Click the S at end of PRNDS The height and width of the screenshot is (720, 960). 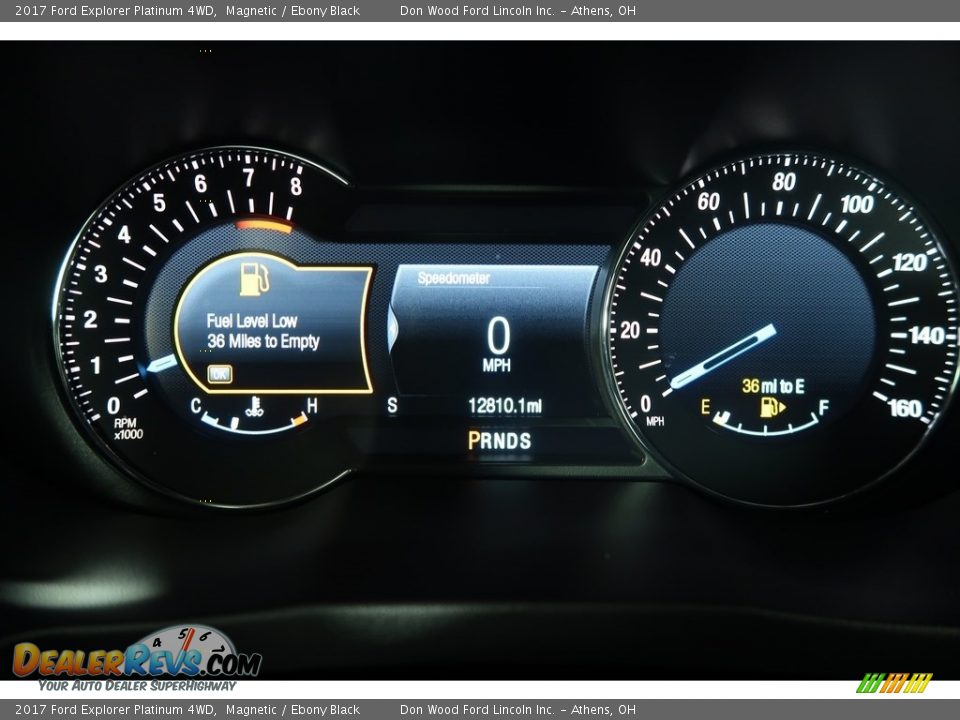[x=525, y=440]
